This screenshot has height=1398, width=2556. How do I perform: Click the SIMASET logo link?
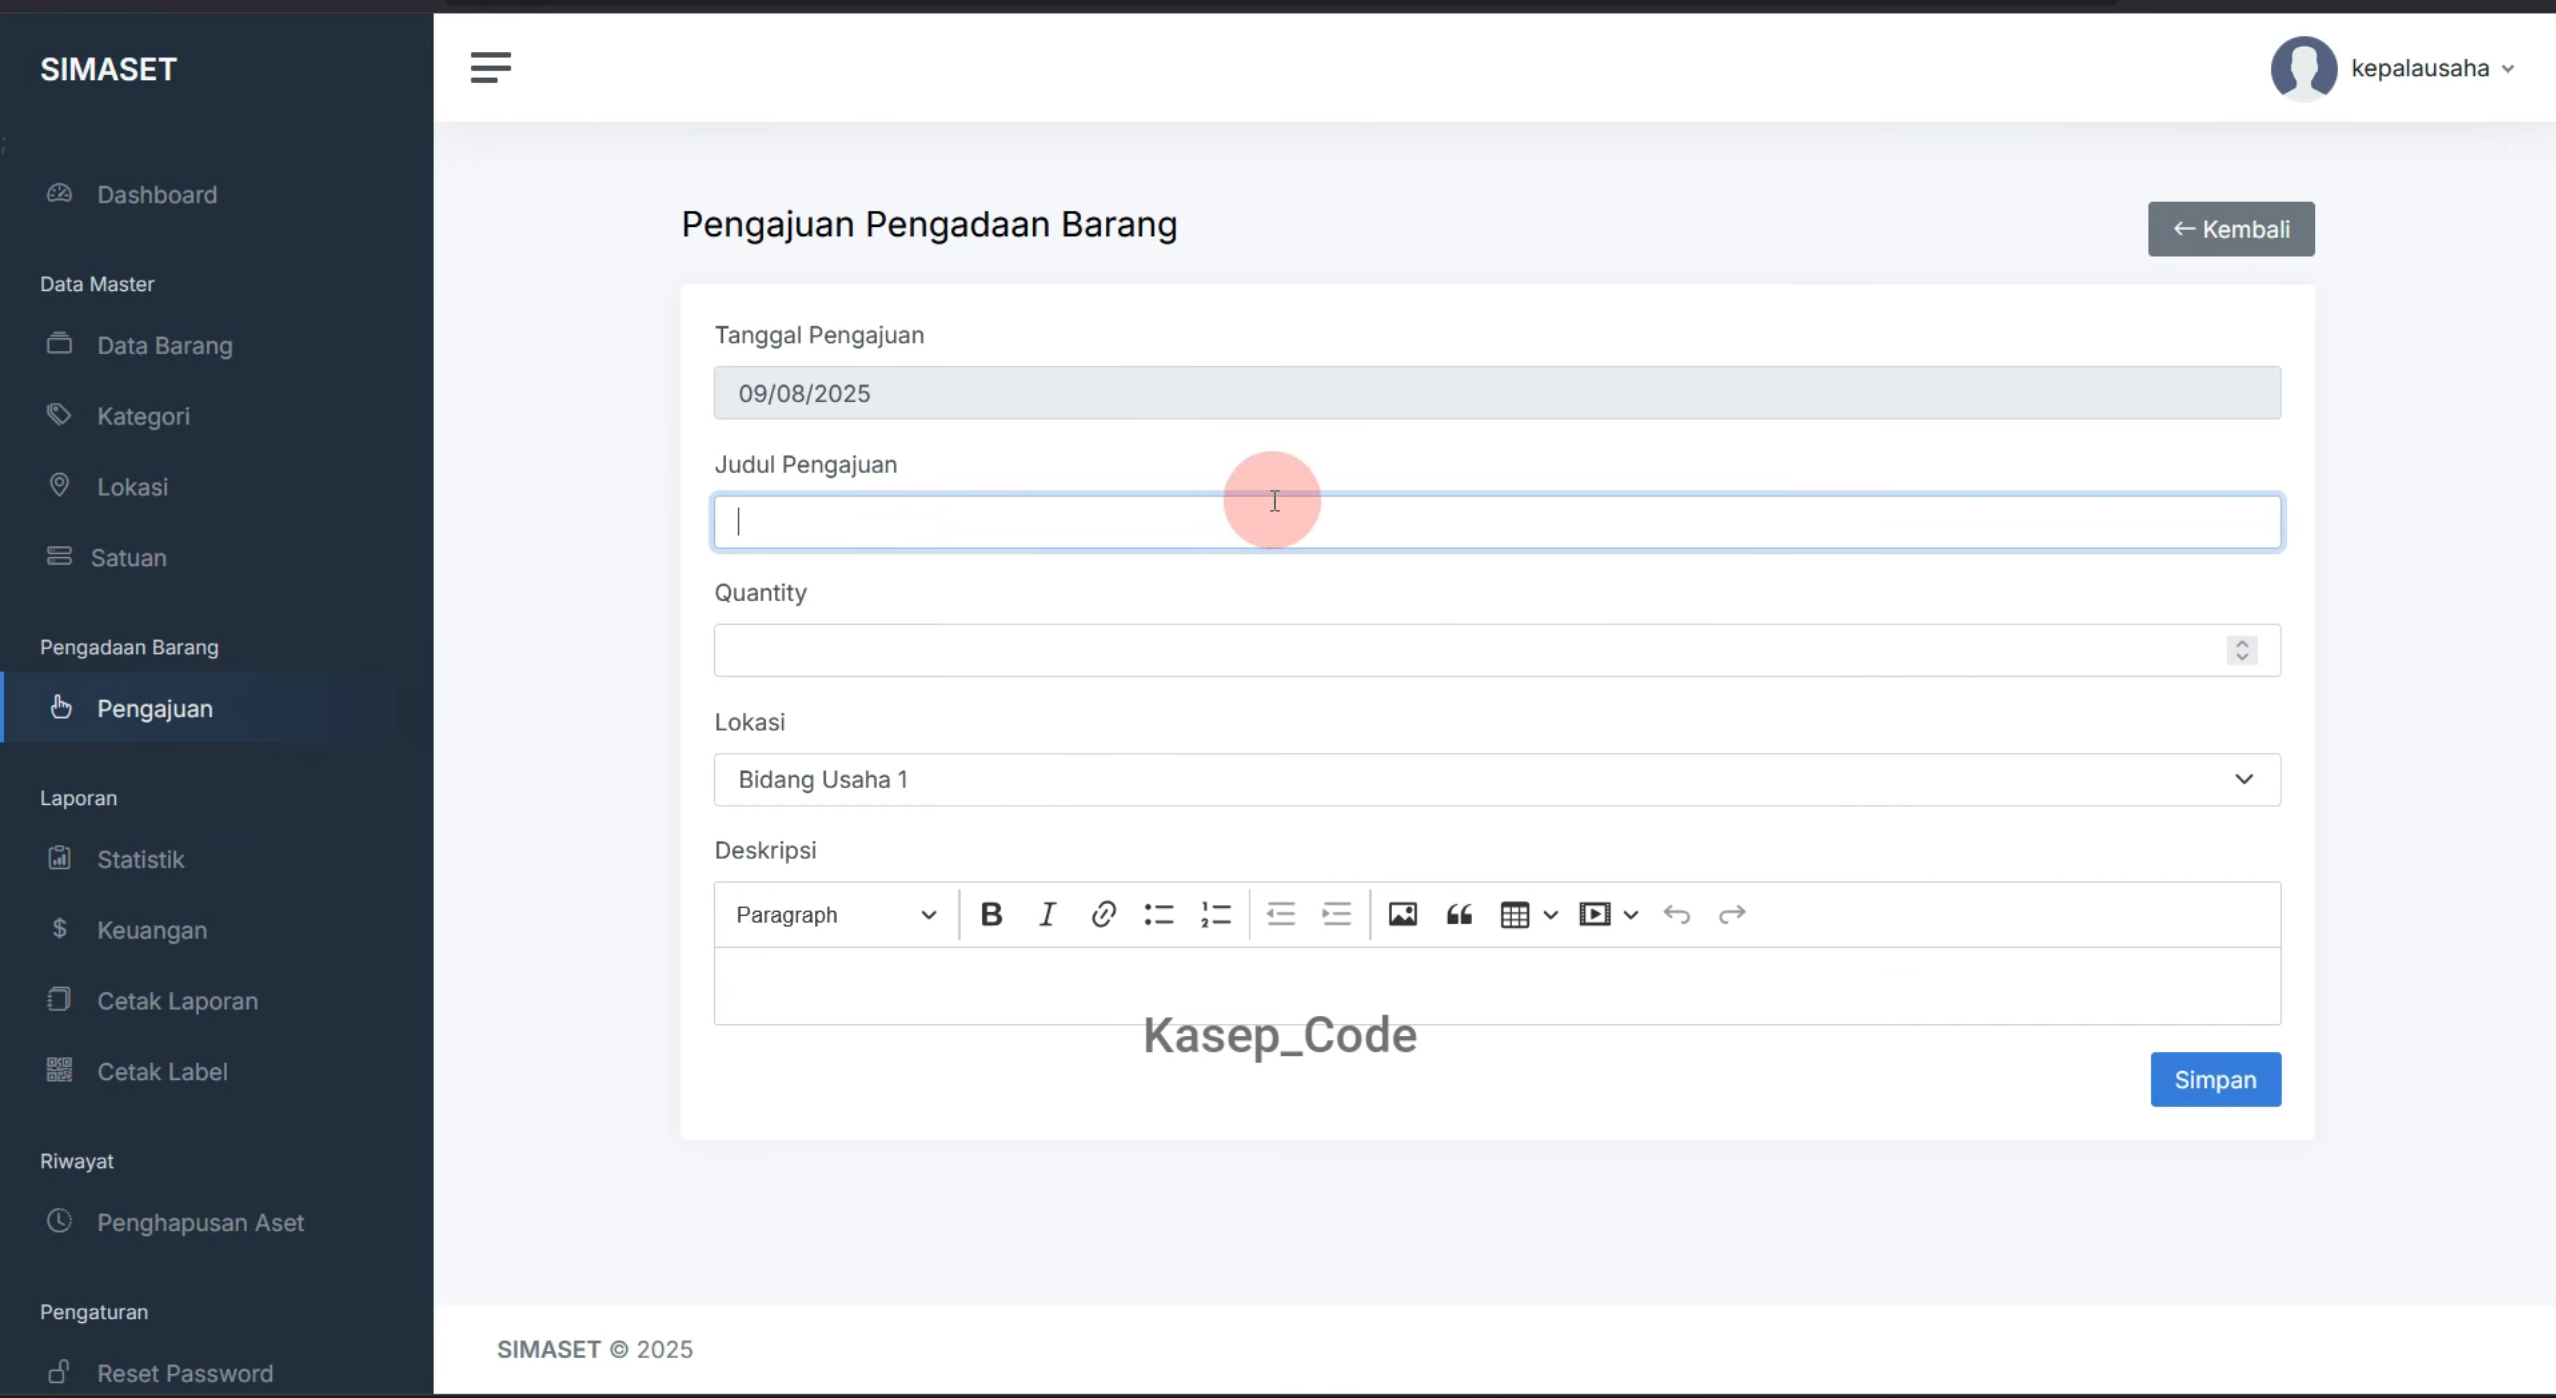point(108,69)
